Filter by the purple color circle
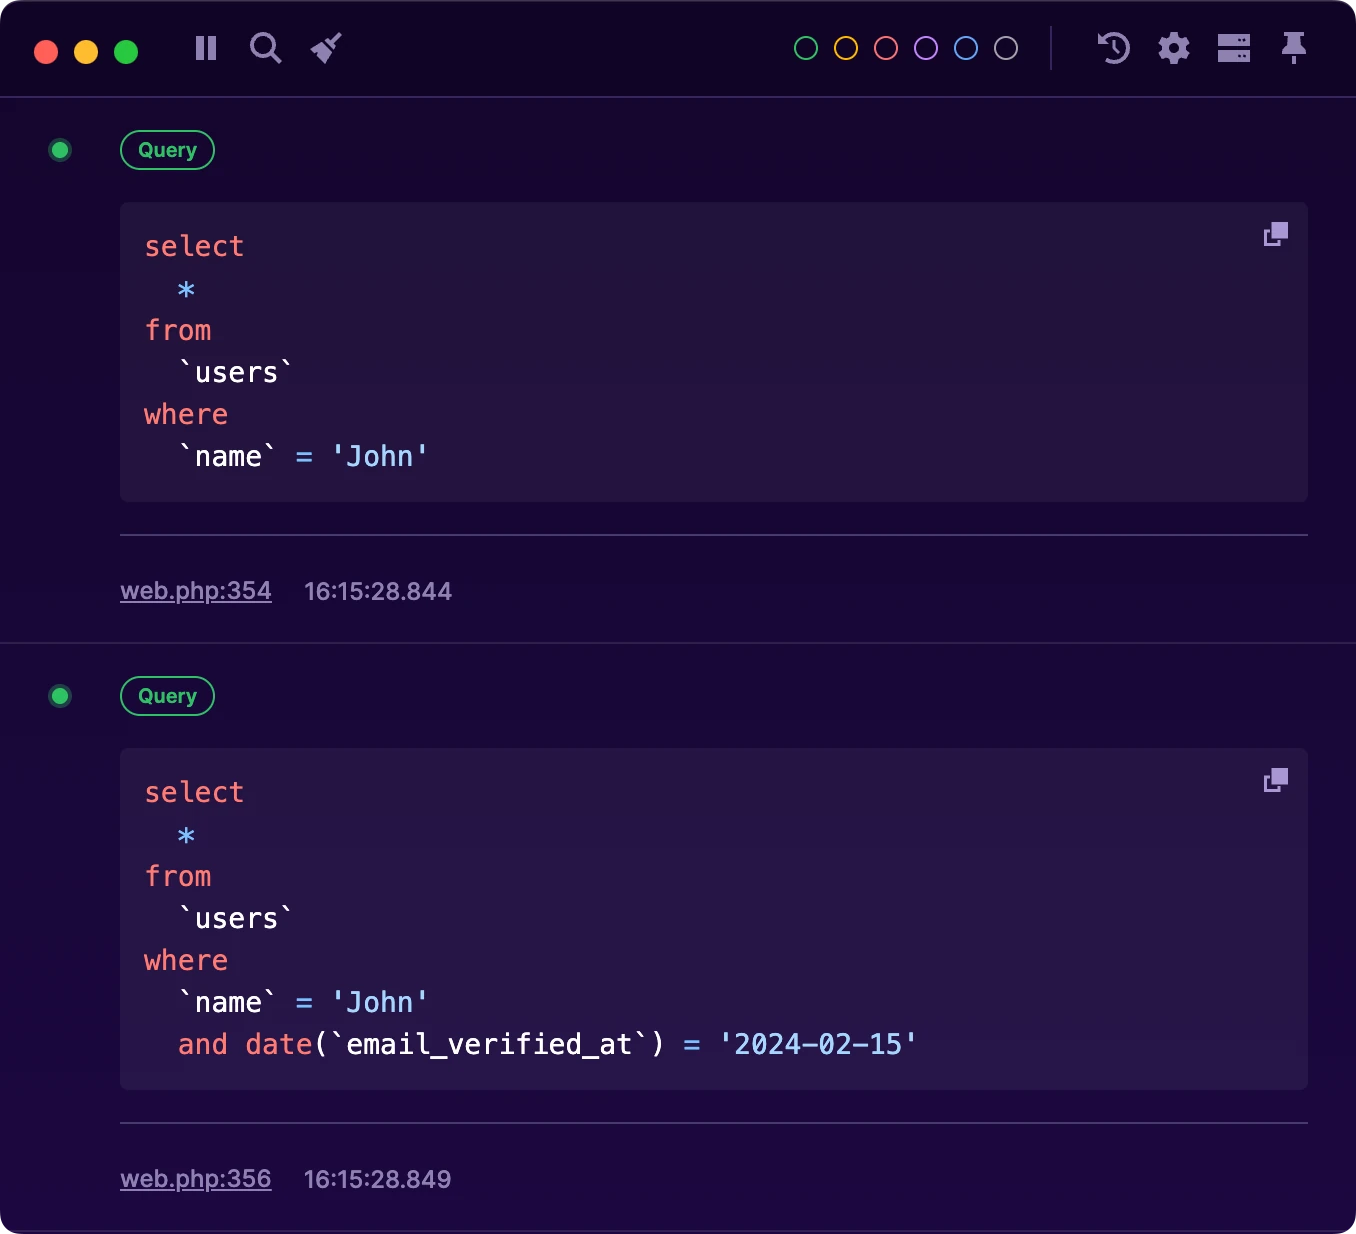This screenshot has height=1234, width=1356. pos(926,48)
